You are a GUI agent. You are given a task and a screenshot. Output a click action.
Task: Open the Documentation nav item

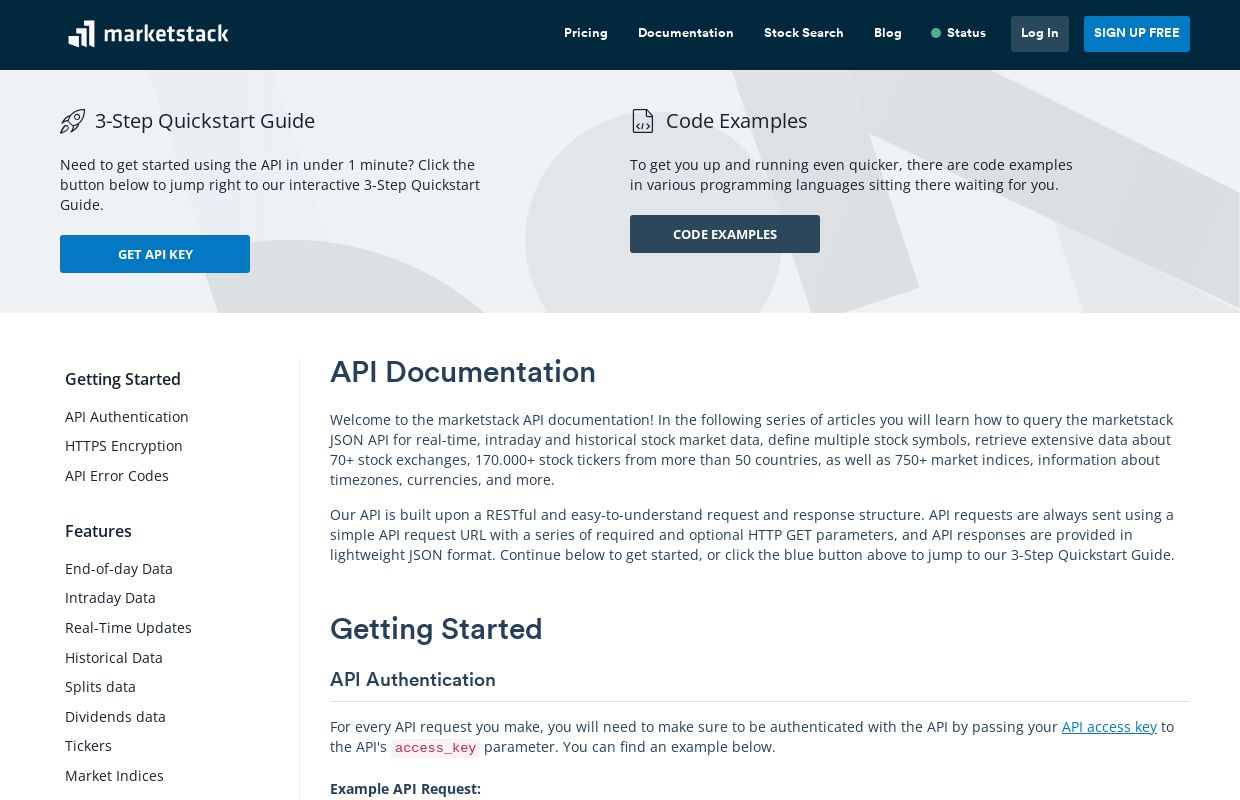[686, 33]
